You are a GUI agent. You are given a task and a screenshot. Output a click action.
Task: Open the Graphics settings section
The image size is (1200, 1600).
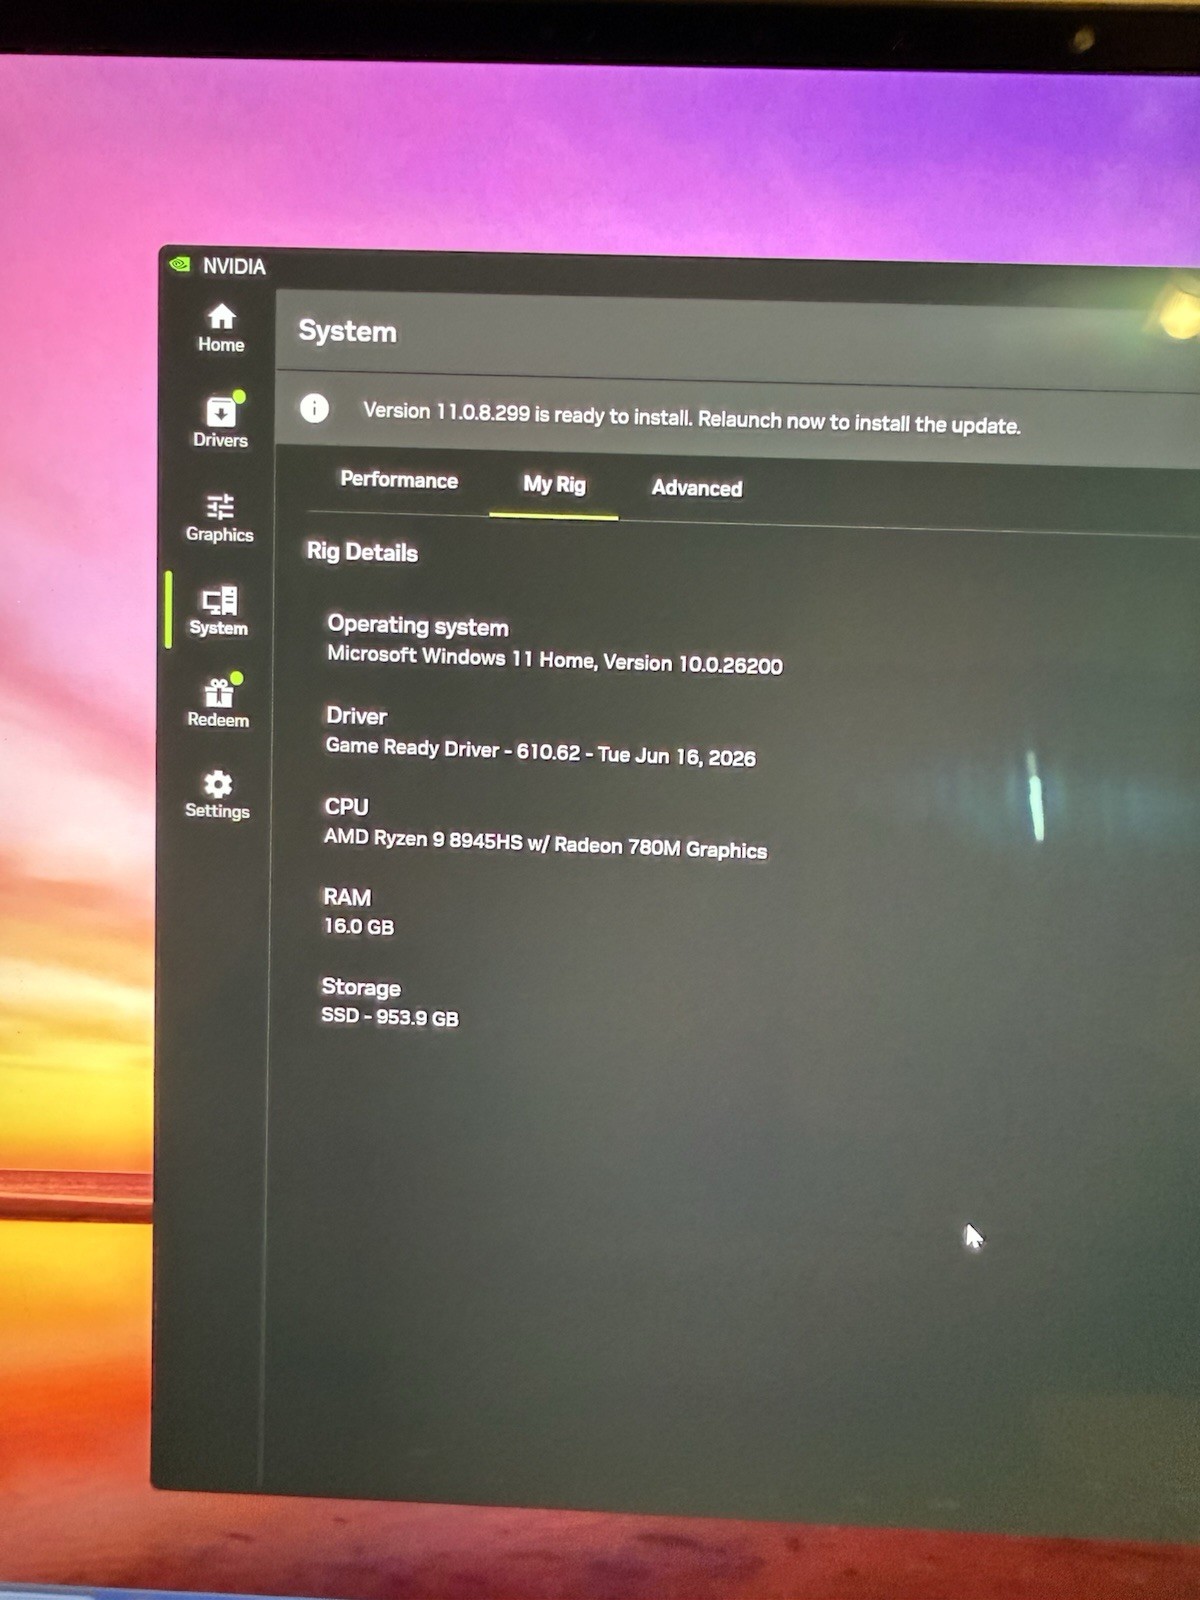coord(220,517)
